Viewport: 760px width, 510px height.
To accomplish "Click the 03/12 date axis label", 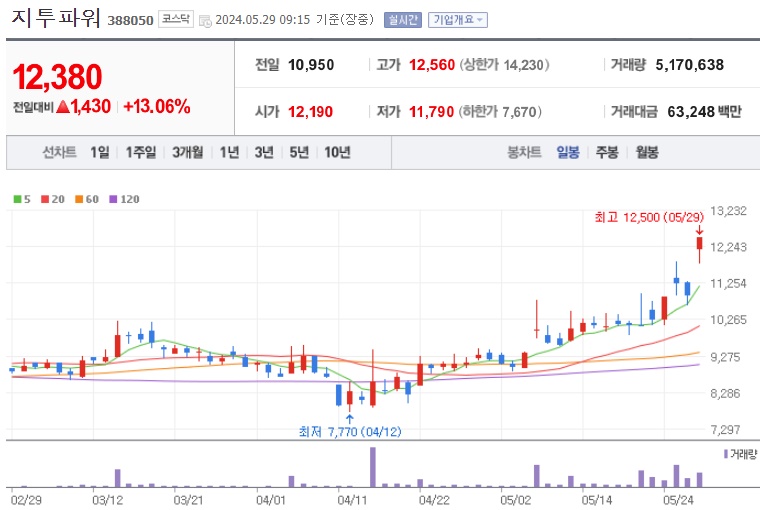I will tap(107, 500).
